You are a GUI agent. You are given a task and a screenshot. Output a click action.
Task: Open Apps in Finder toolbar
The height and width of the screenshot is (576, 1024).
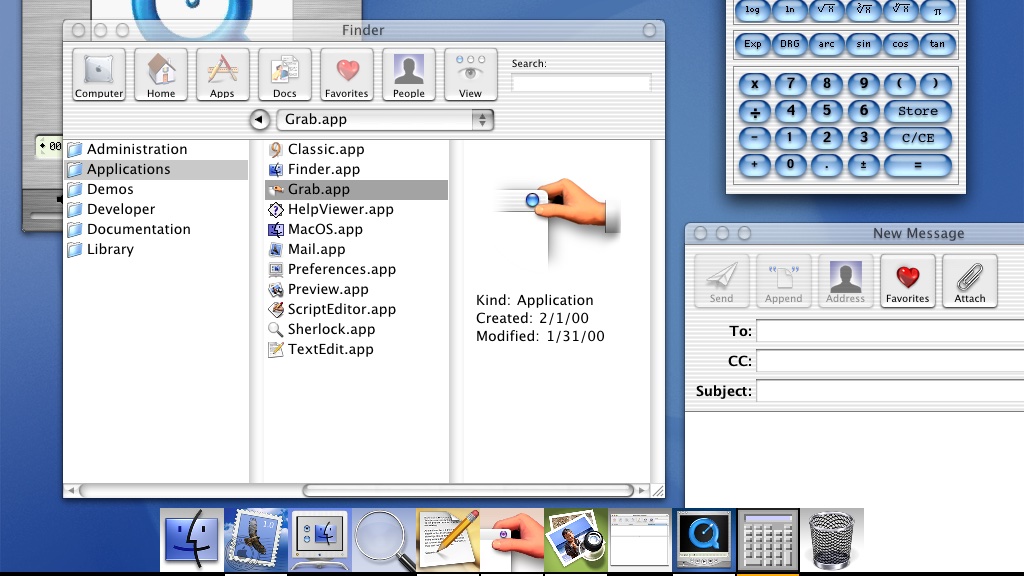point(222,74)
